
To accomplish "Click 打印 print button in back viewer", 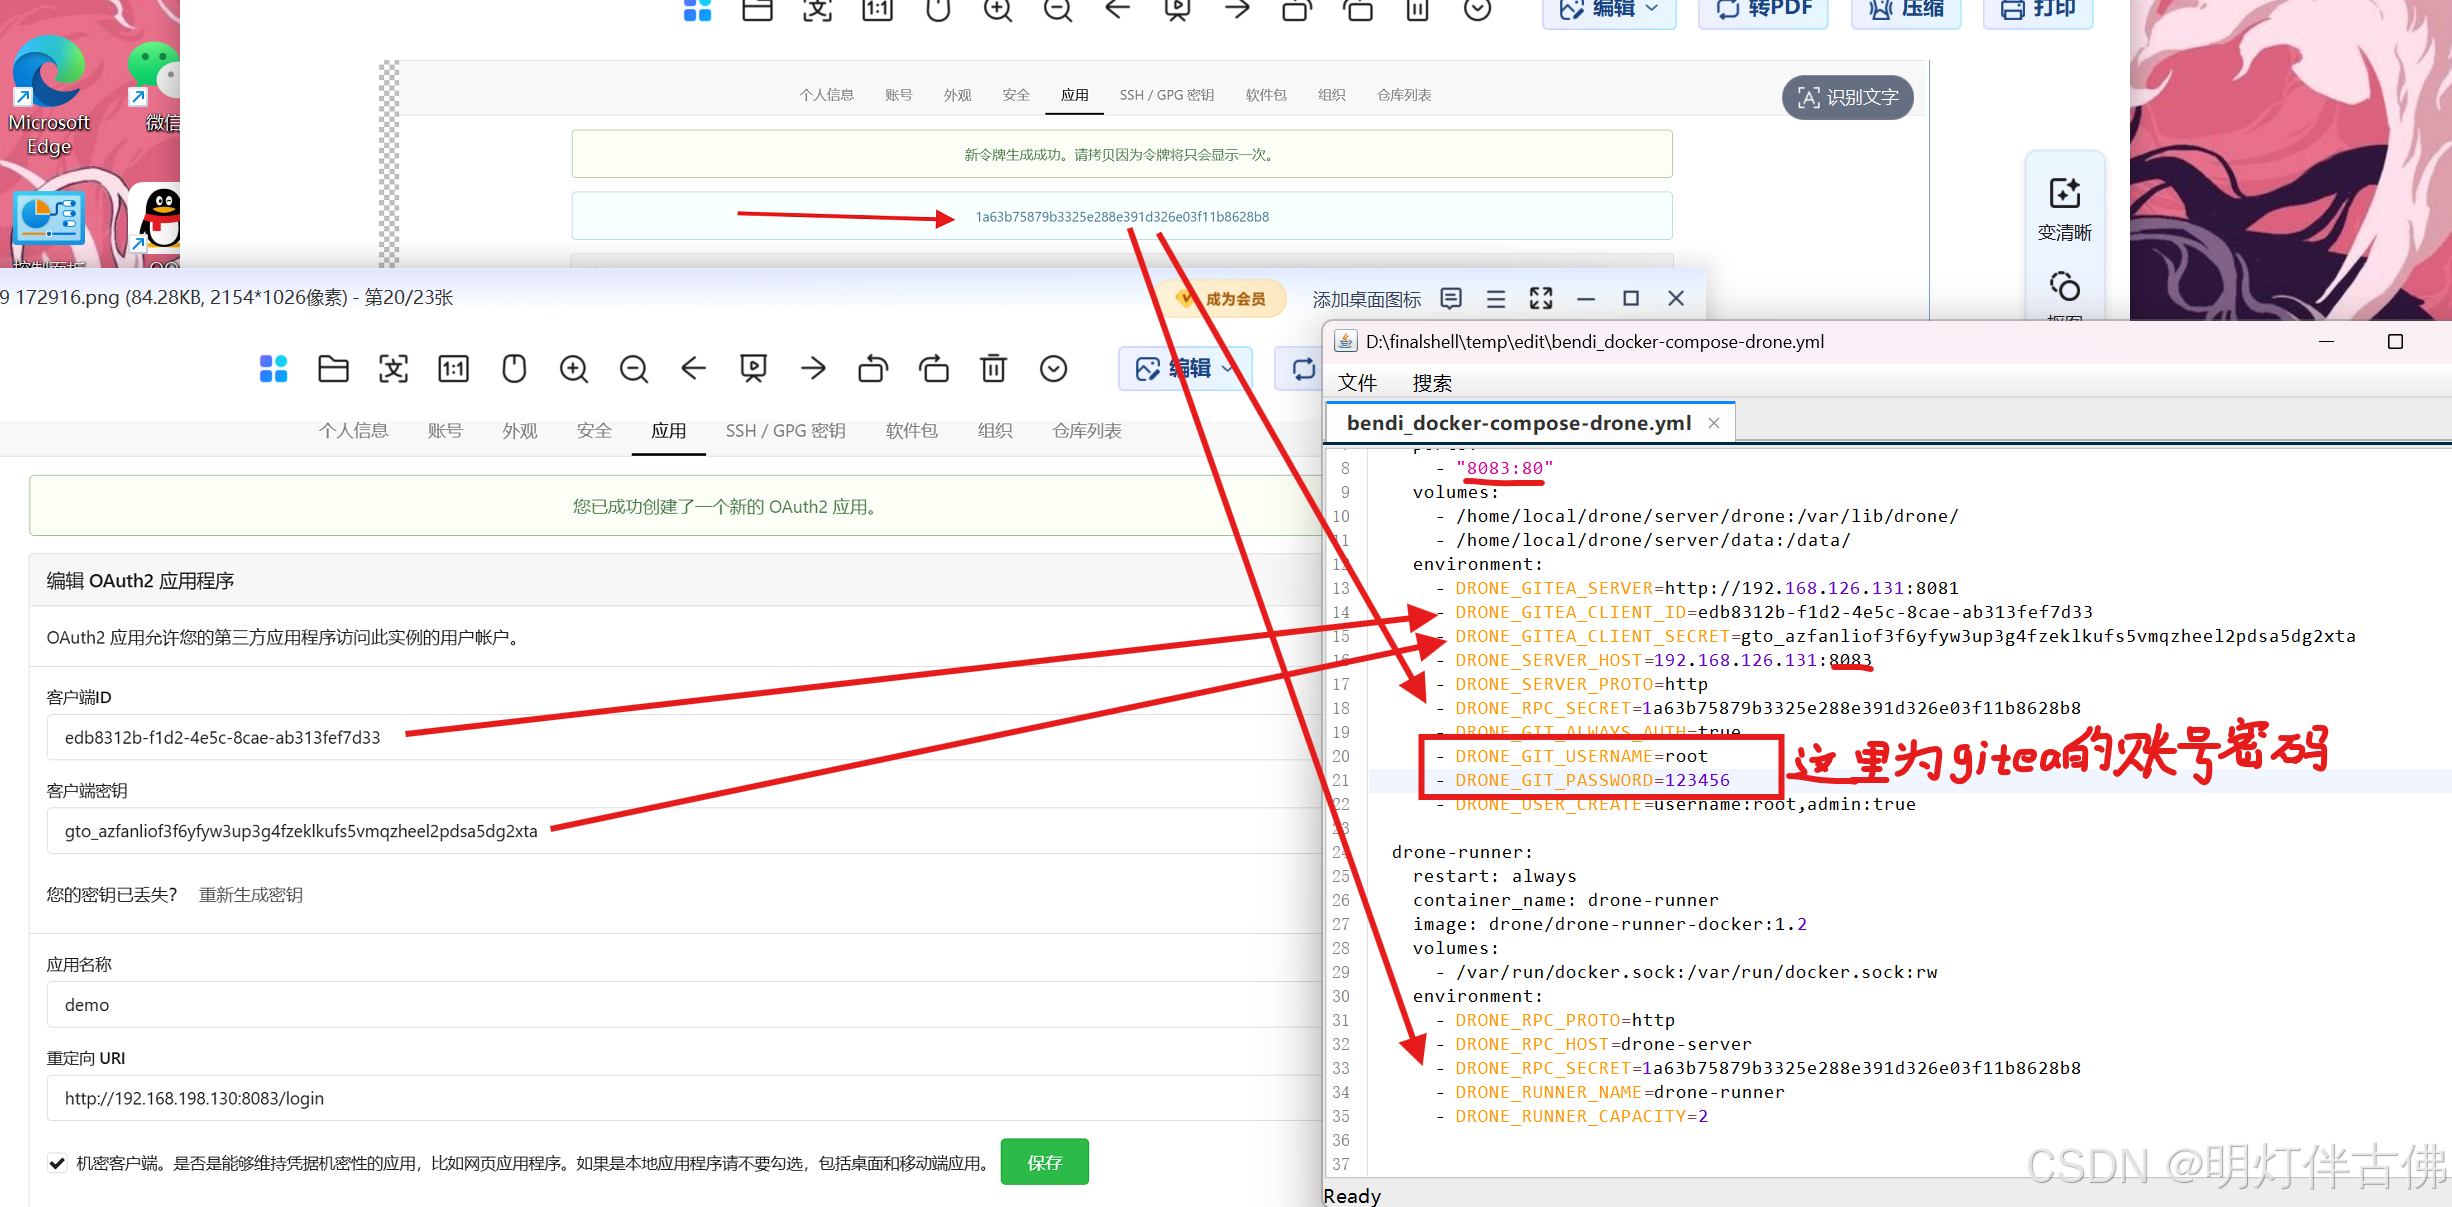I will (x=2038, y=10).
